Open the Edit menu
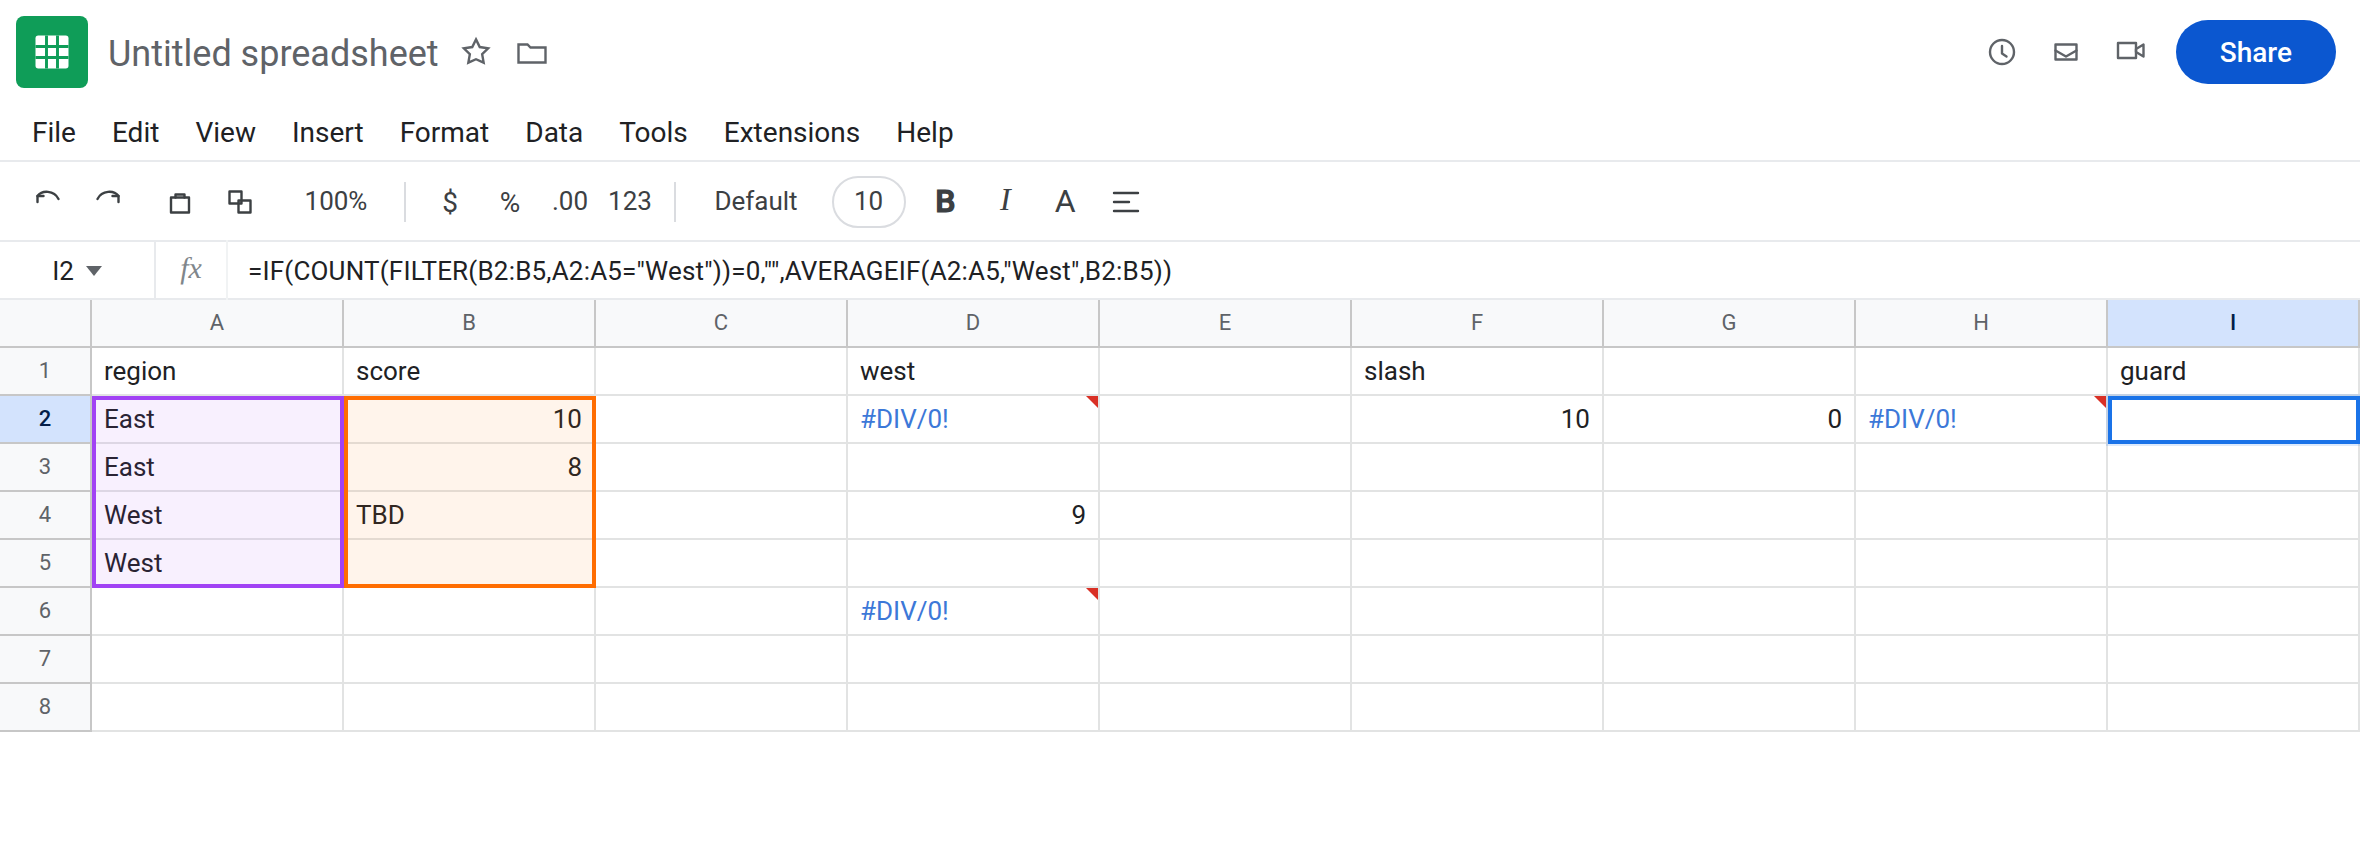2360x860 pixels. pyautogui.click(x=135, y=132)
